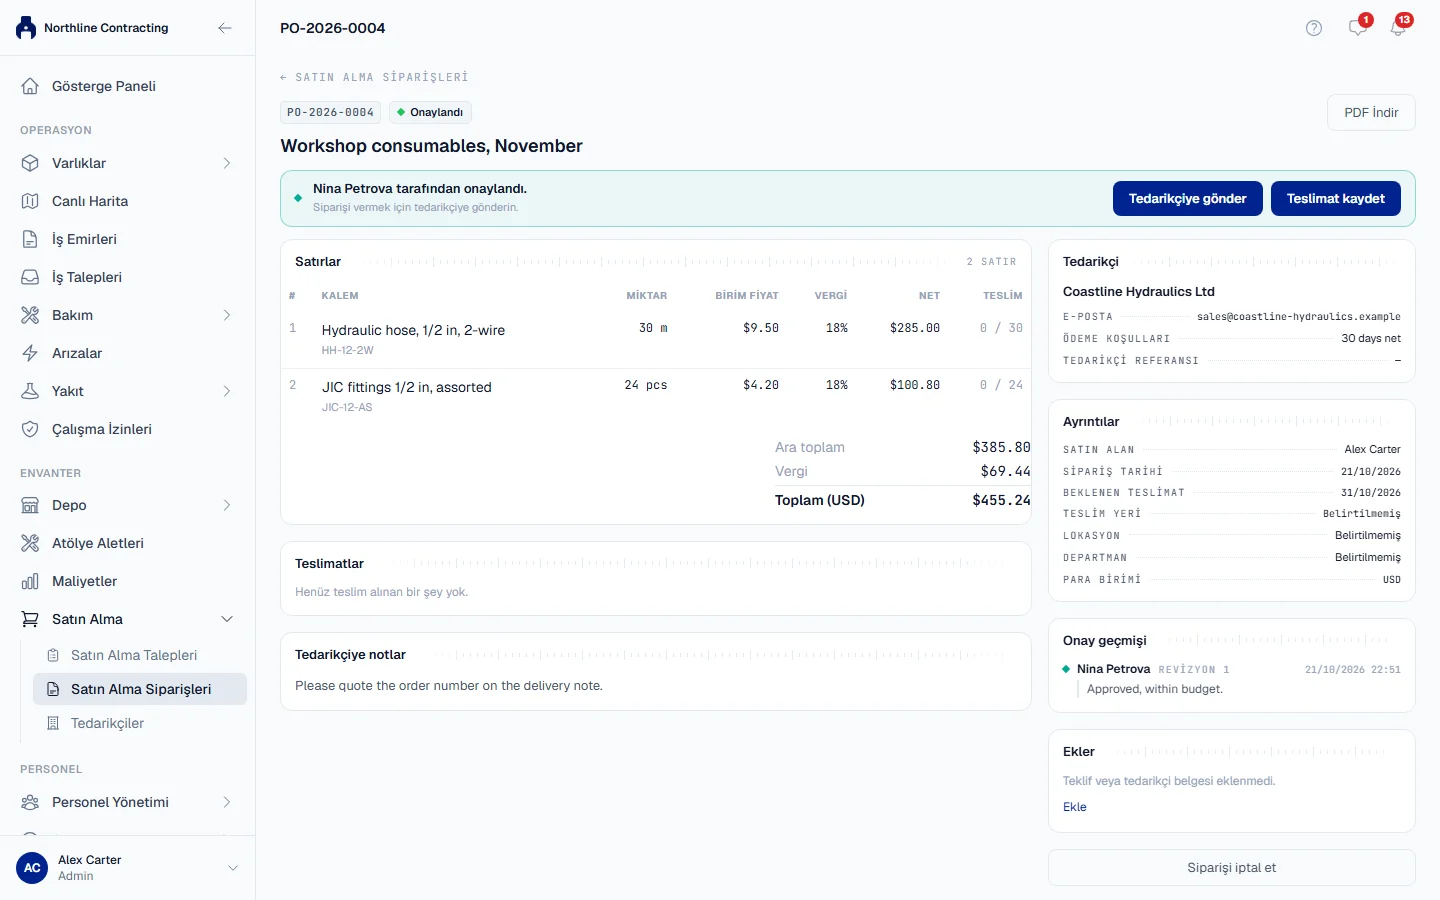The image size is (1440, 900).
Task: Click the Teslimat kaydet button
Action: [x=1336, y=198]
